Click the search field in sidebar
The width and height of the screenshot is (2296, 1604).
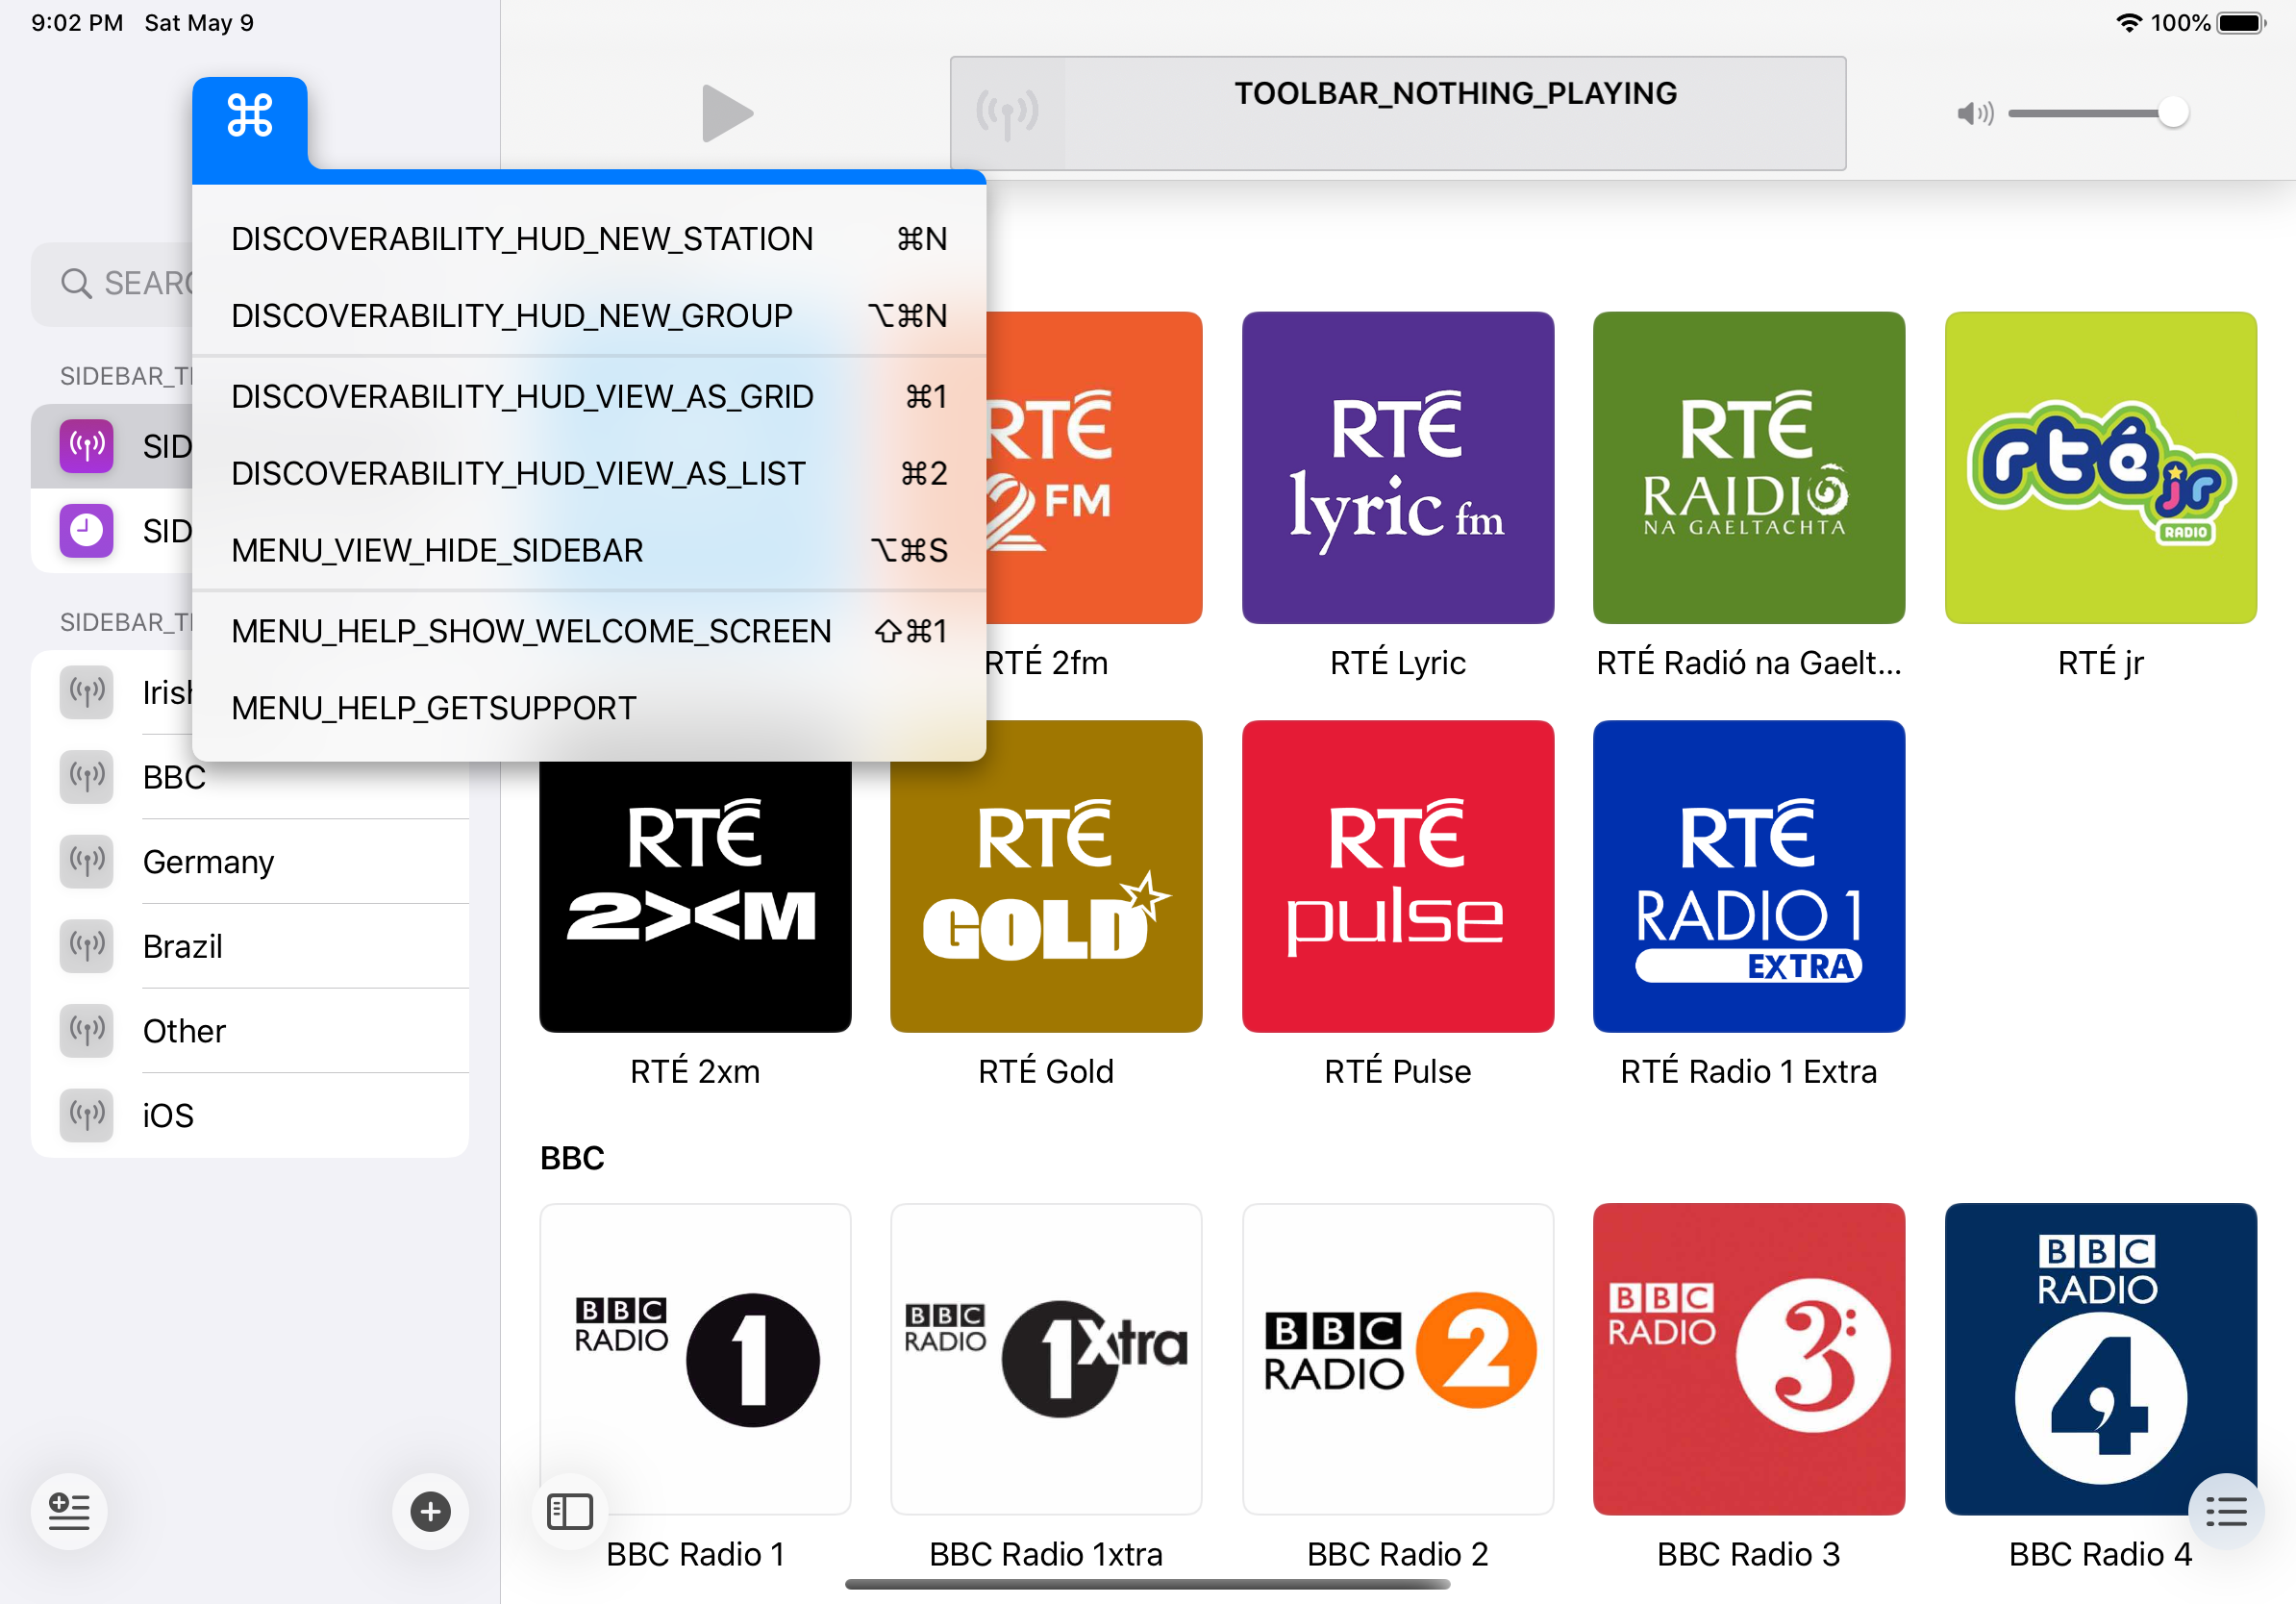(x=120, y=284)
